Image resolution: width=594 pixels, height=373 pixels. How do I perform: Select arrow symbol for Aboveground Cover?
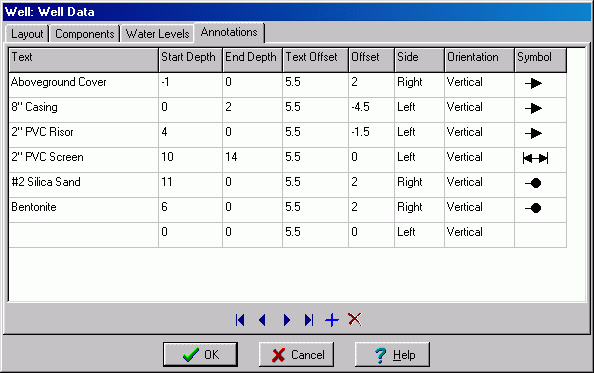pyautogui.click(x=533, y=83)
